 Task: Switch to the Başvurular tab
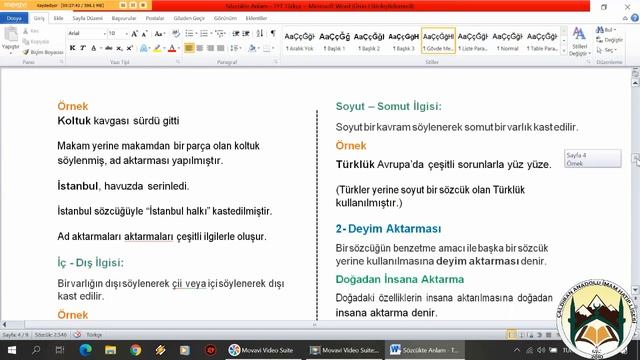124,18
